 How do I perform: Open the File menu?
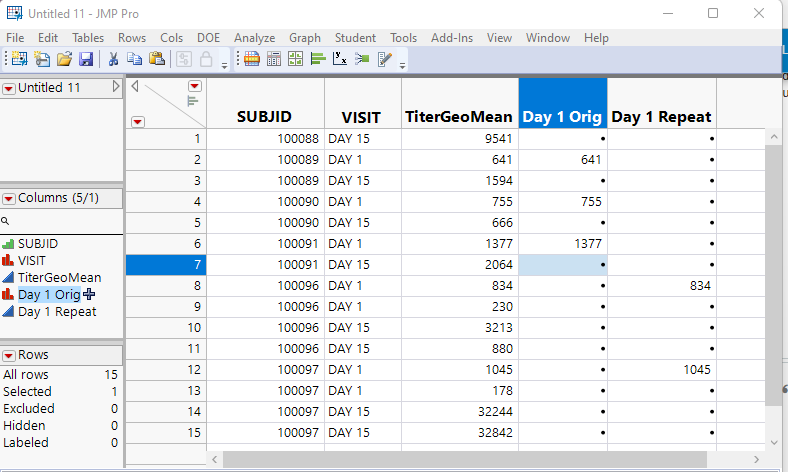(15, 38)
